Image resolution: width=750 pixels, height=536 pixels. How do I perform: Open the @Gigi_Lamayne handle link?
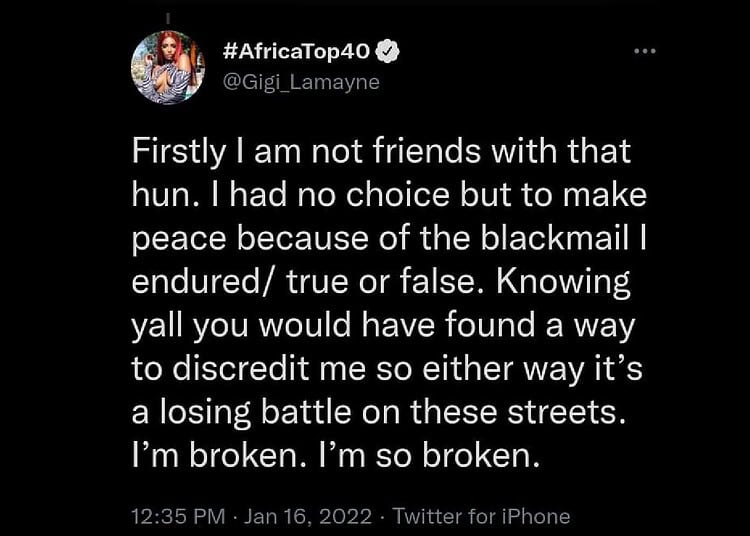pos(301,82)
